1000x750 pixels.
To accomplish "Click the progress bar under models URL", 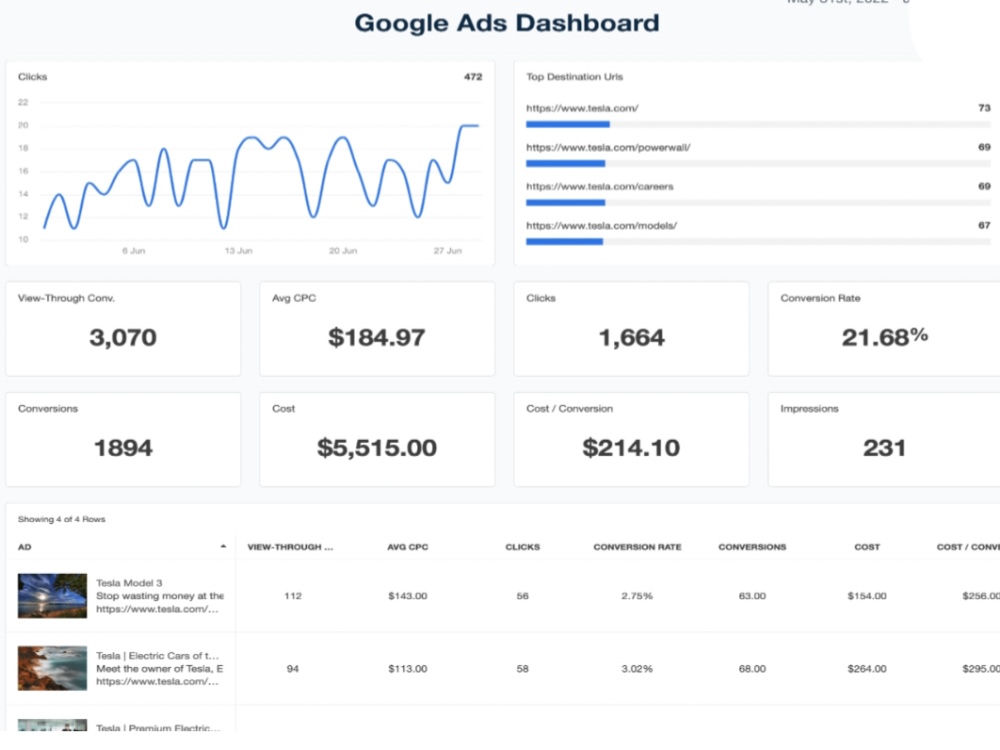I will pos(758,242).
